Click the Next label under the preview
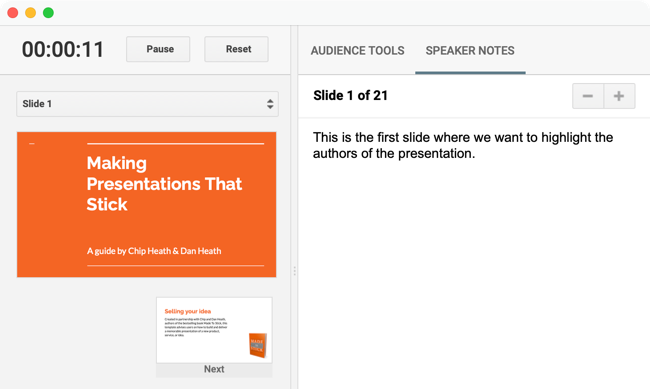The width and height of the screenshot is (650, 389). (214, 369)
